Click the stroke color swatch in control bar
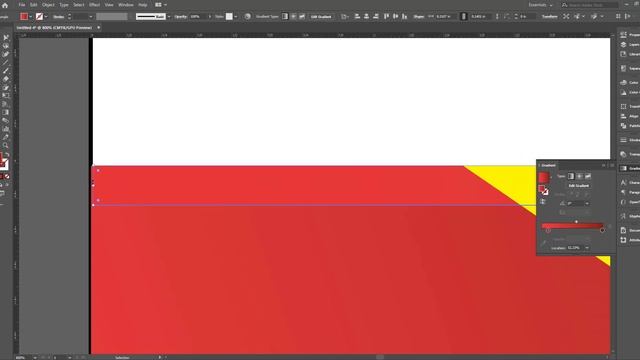640x360 pixels. (x=39, y=17)
